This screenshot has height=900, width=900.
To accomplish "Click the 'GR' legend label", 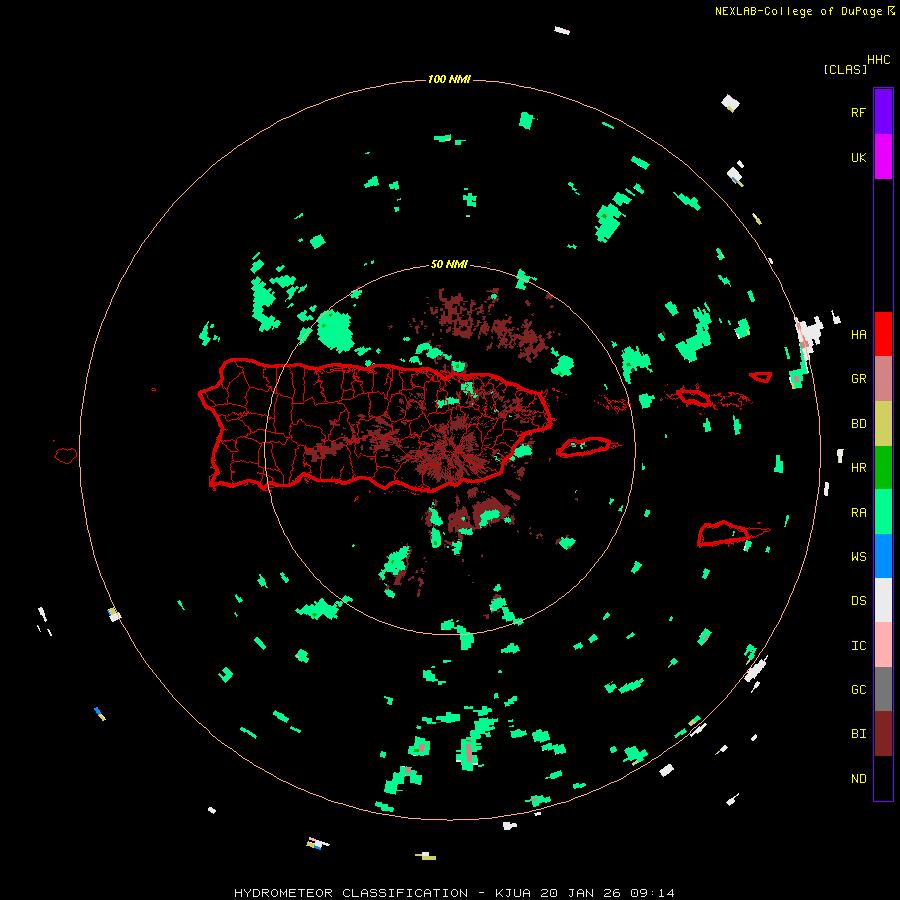I will click(858, 379).
